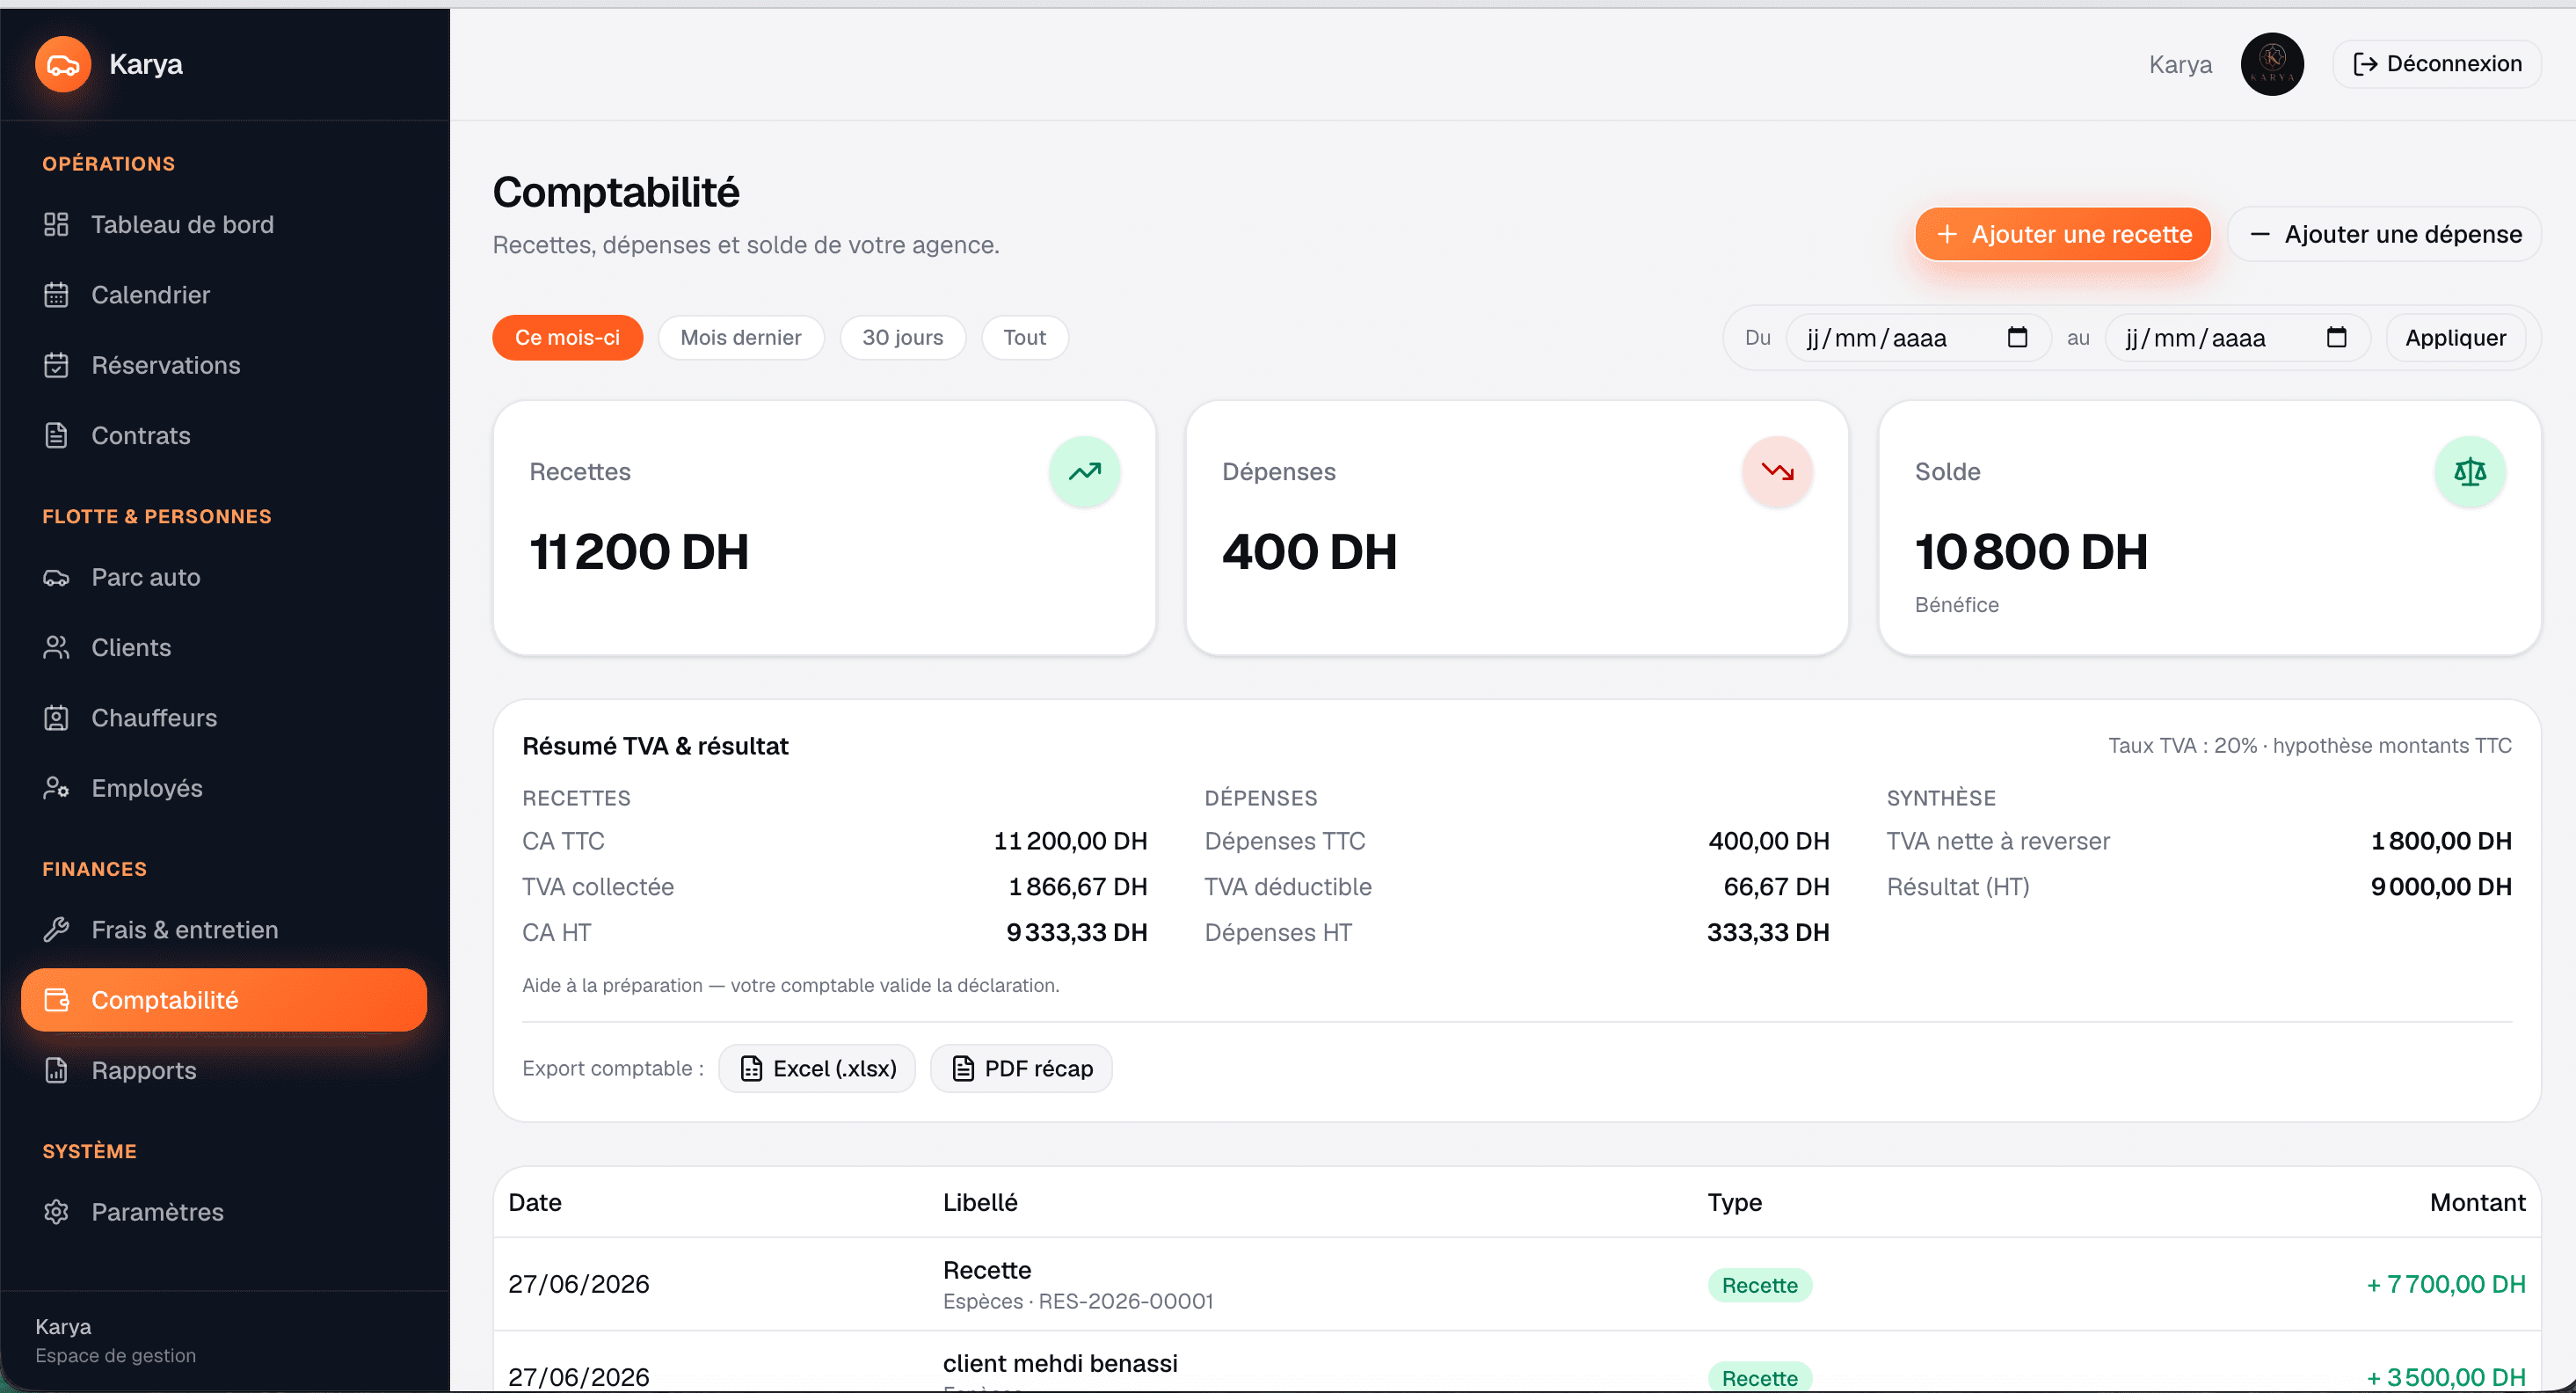Click the CA HT value 9 333,33 DH
2576x1393 pixels.
[x=1076, y=933]
